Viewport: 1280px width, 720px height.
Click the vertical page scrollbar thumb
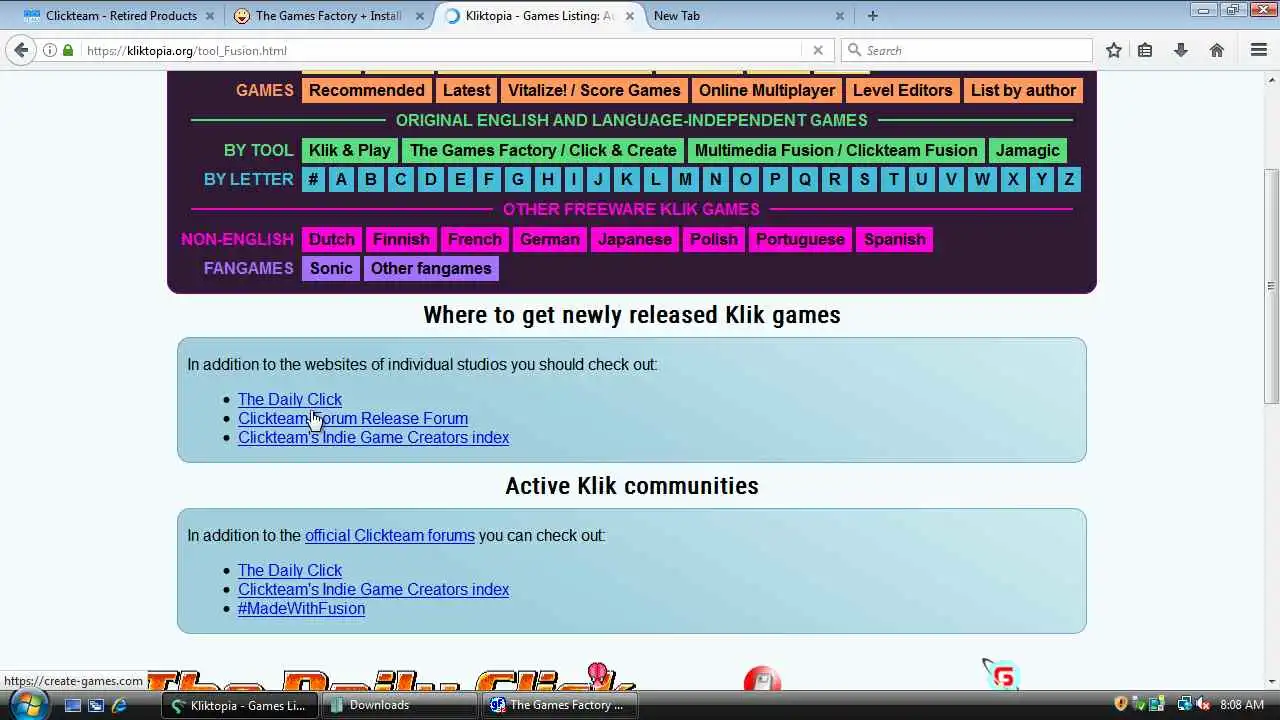(x=1271, y=285)
